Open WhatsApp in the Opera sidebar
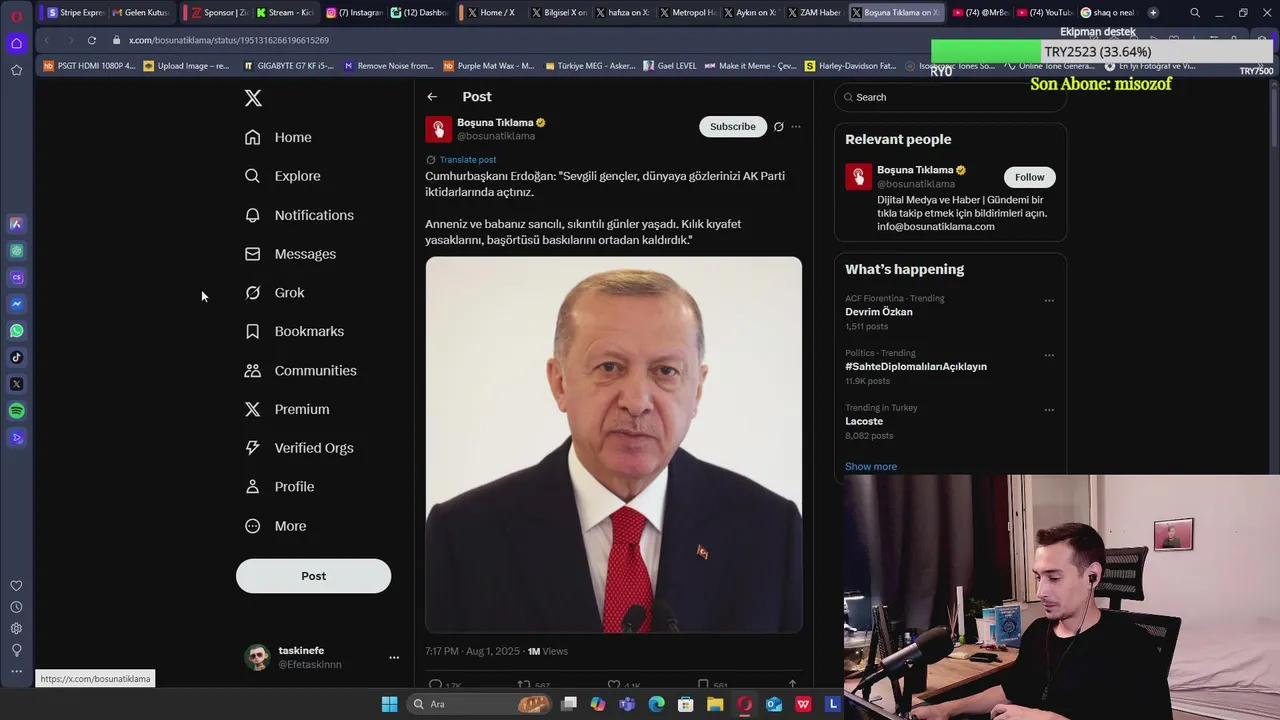 tap(16, 331)
